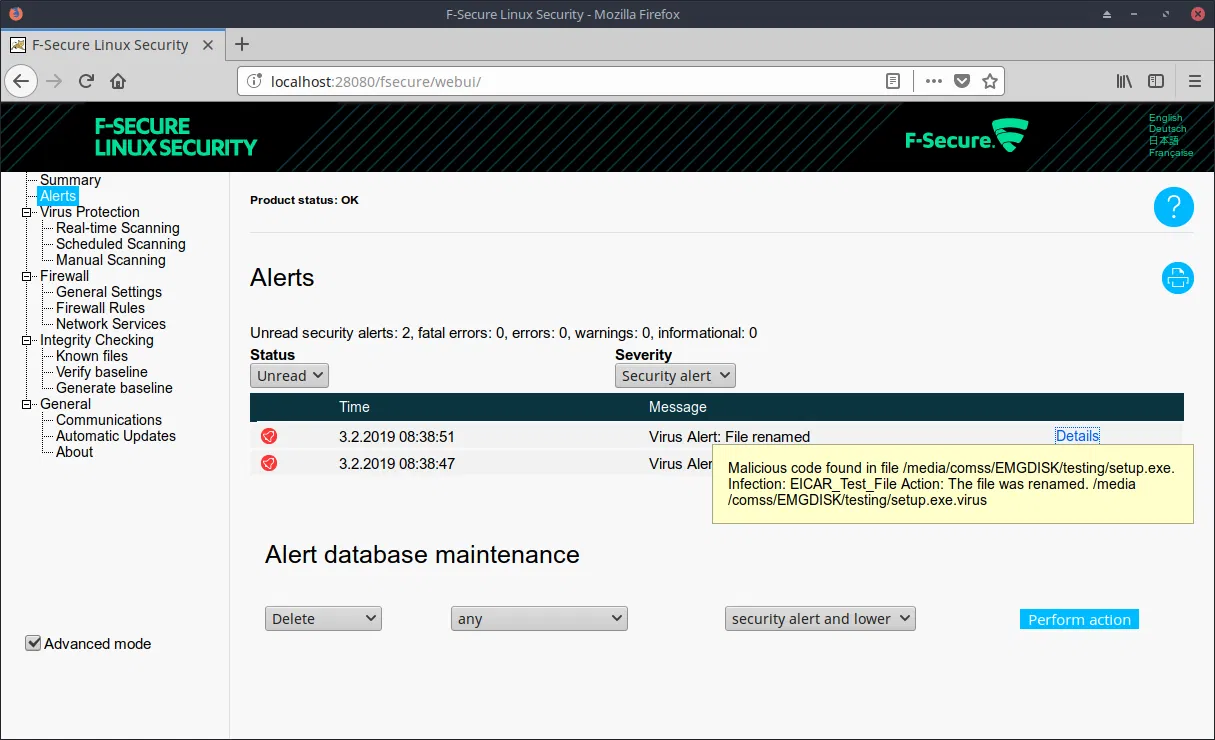The image size is (1215, 740).
Task: Switch language to Française
Action: tap(1171, 153)
